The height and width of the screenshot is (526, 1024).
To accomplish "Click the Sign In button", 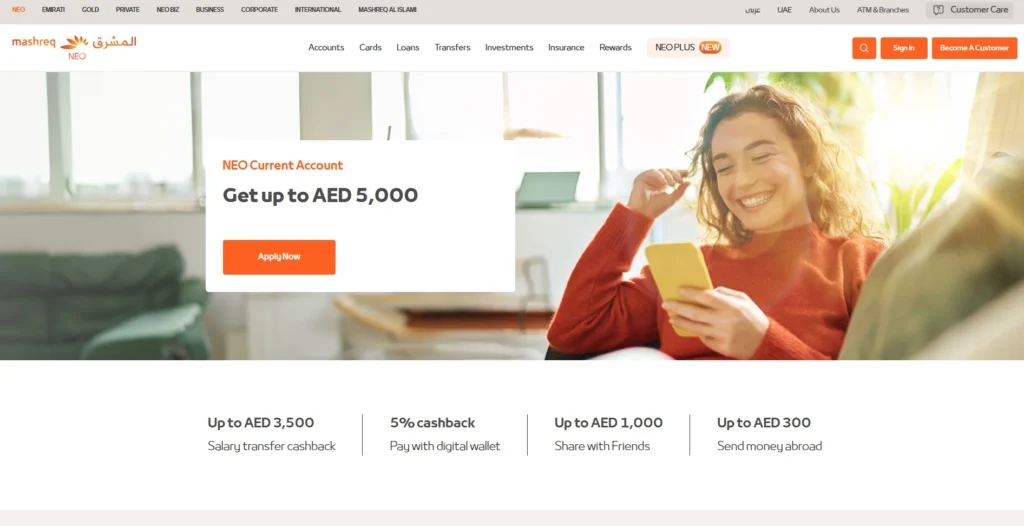I will pos(904,48).
